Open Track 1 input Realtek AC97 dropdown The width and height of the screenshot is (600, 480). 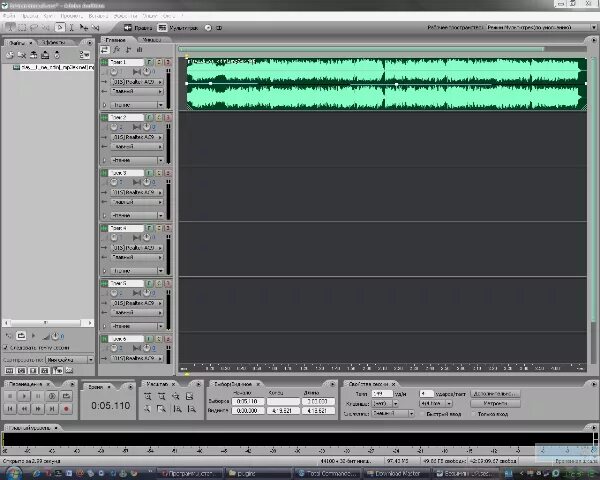(137, 82)
